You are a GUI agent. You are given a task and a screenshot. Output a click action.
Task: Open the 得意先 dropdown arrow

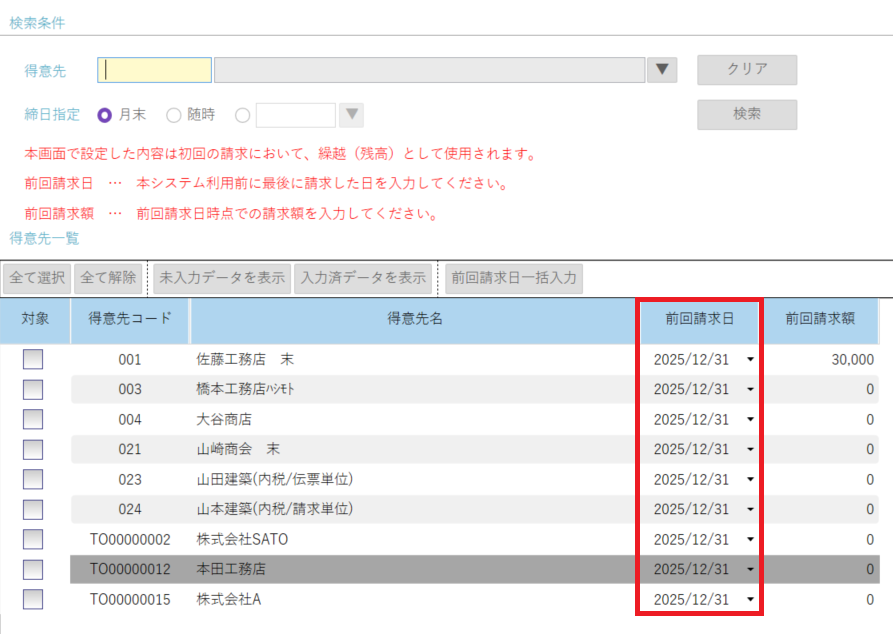pyautogui.click(x=661, y=70)
